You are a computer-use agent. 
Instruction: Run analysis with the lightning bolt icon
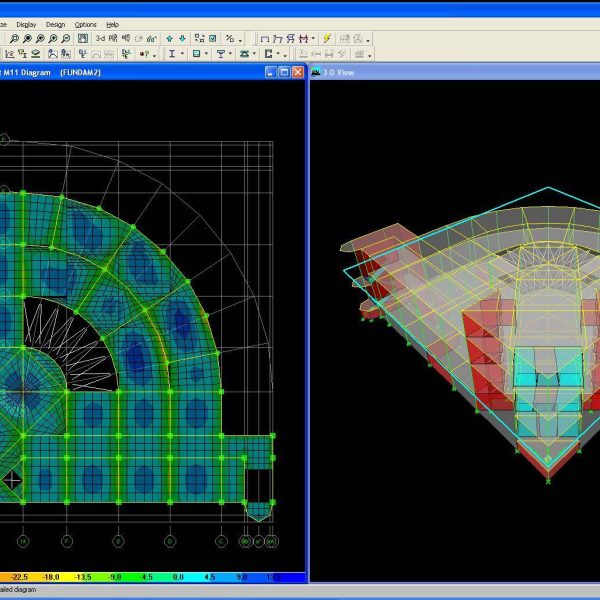click(x=327, y=38)
